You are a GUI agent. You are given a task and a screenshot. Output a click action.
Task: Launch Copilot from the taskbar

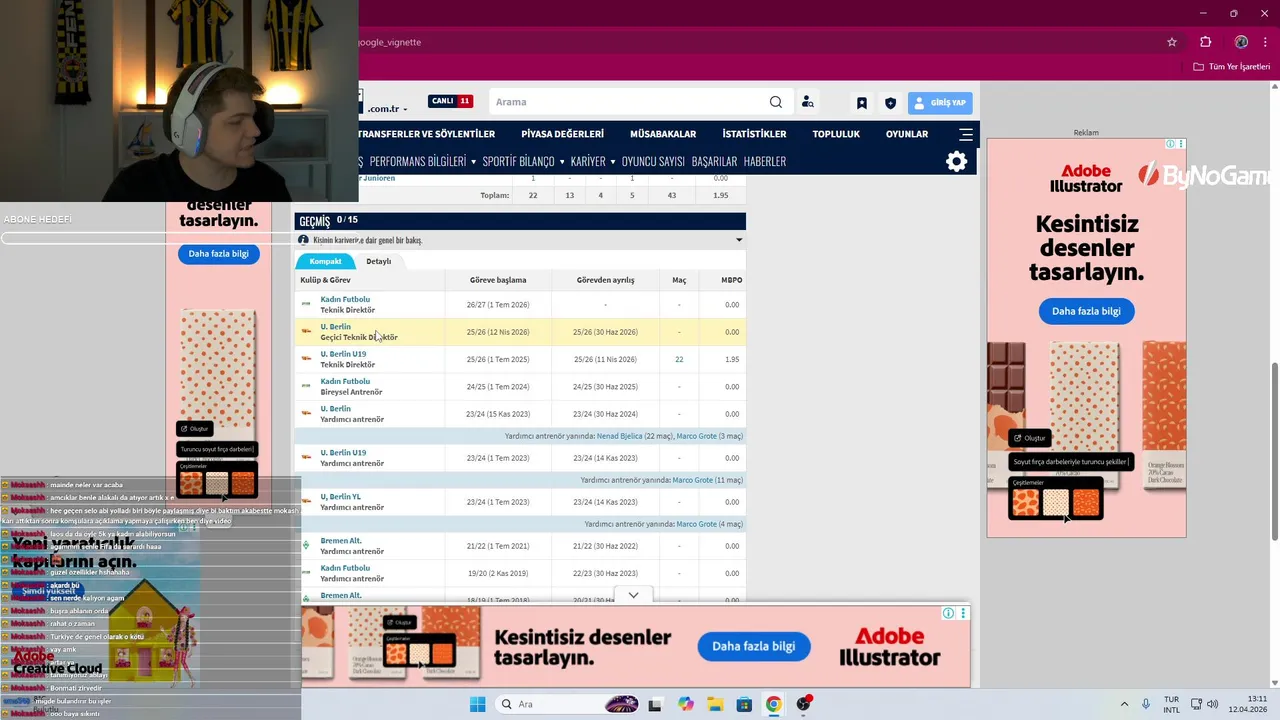click(685, 704)
